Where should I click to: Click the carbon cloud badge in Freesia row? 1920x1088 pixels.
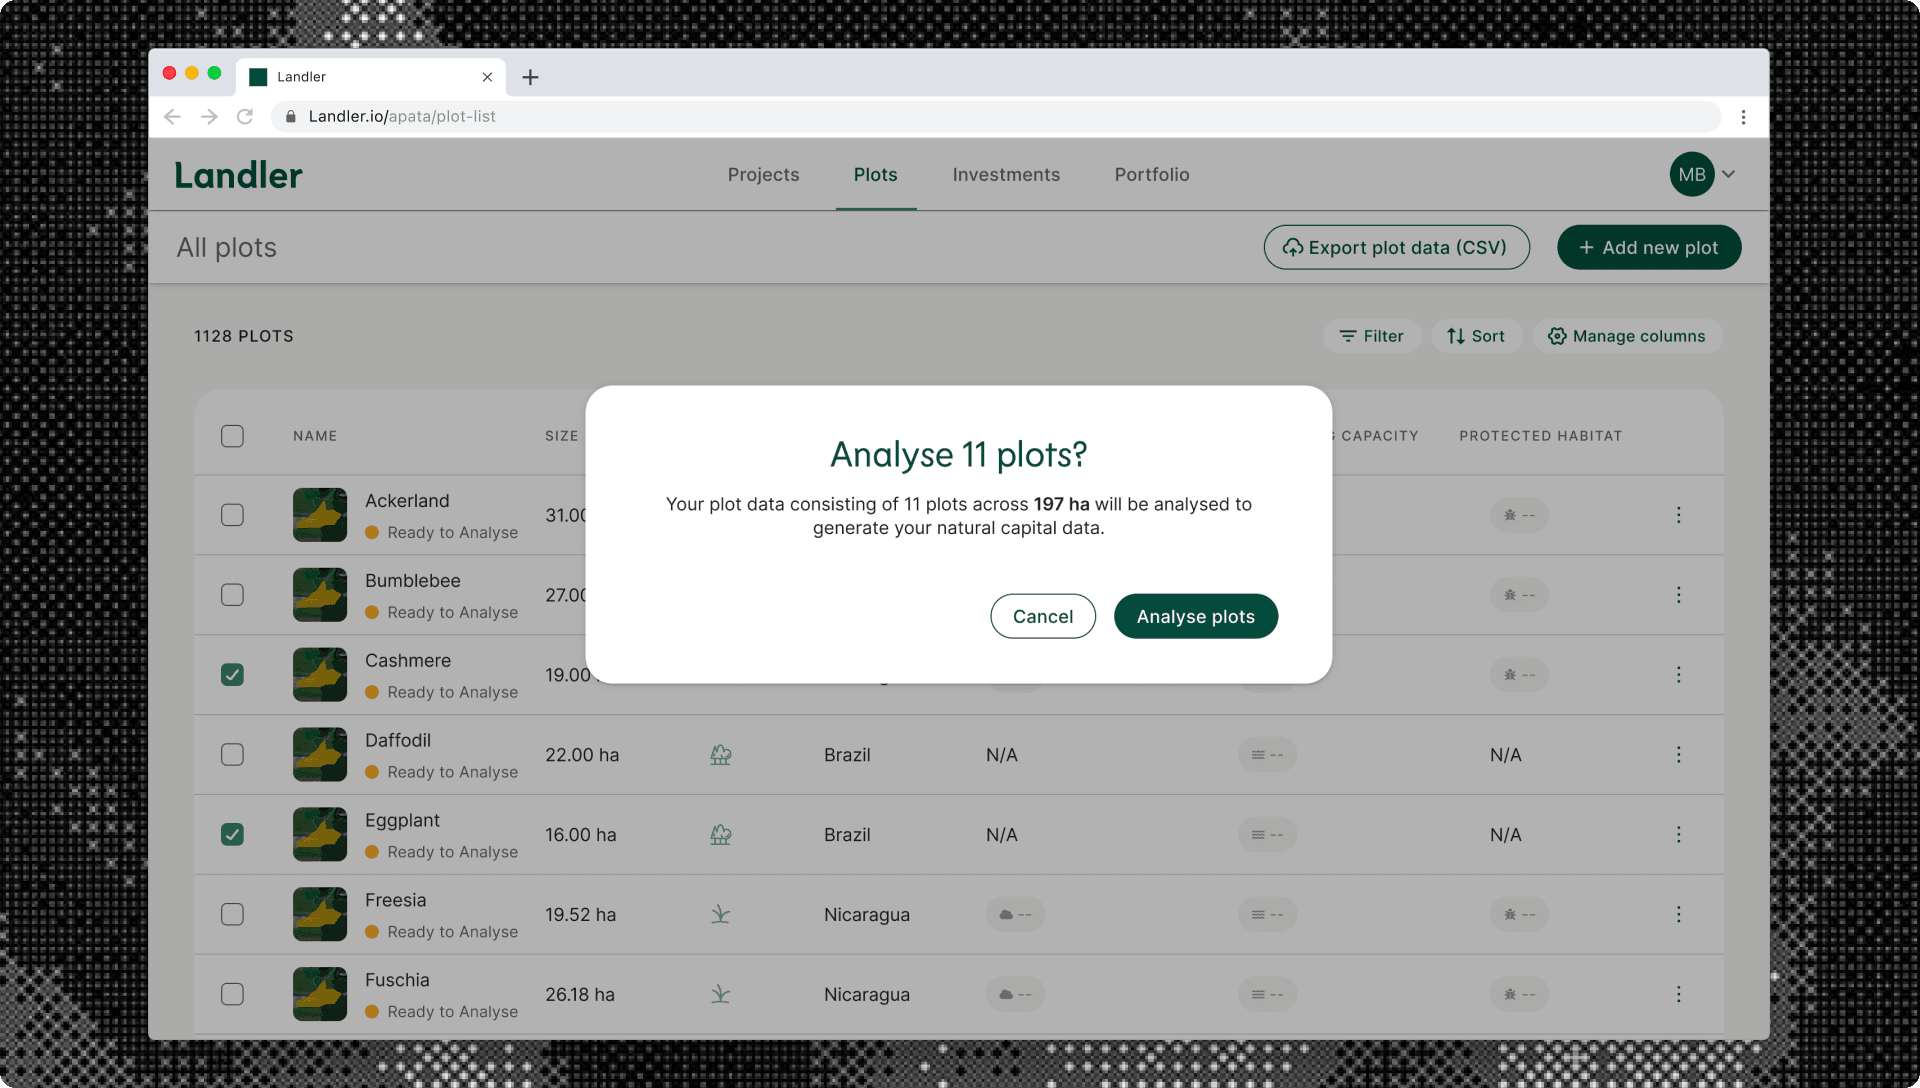tap(1014, 914)
